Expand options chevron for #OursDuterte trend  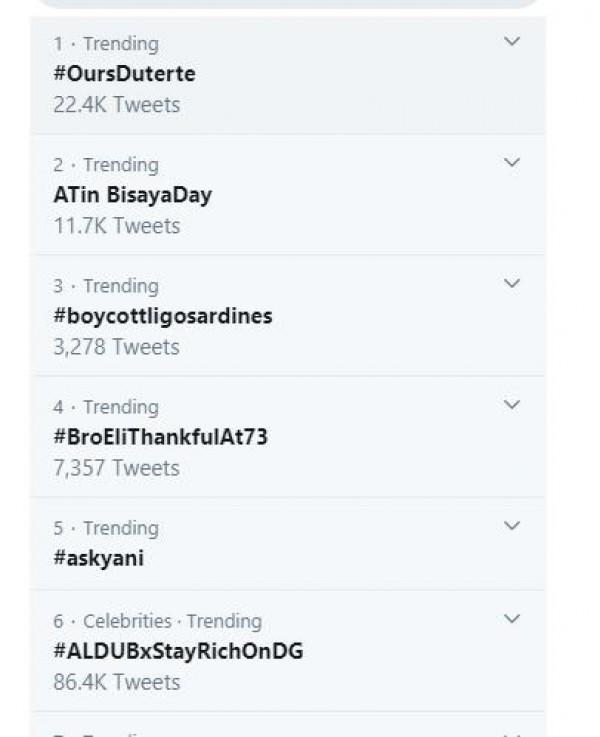[x=512, y=42]
